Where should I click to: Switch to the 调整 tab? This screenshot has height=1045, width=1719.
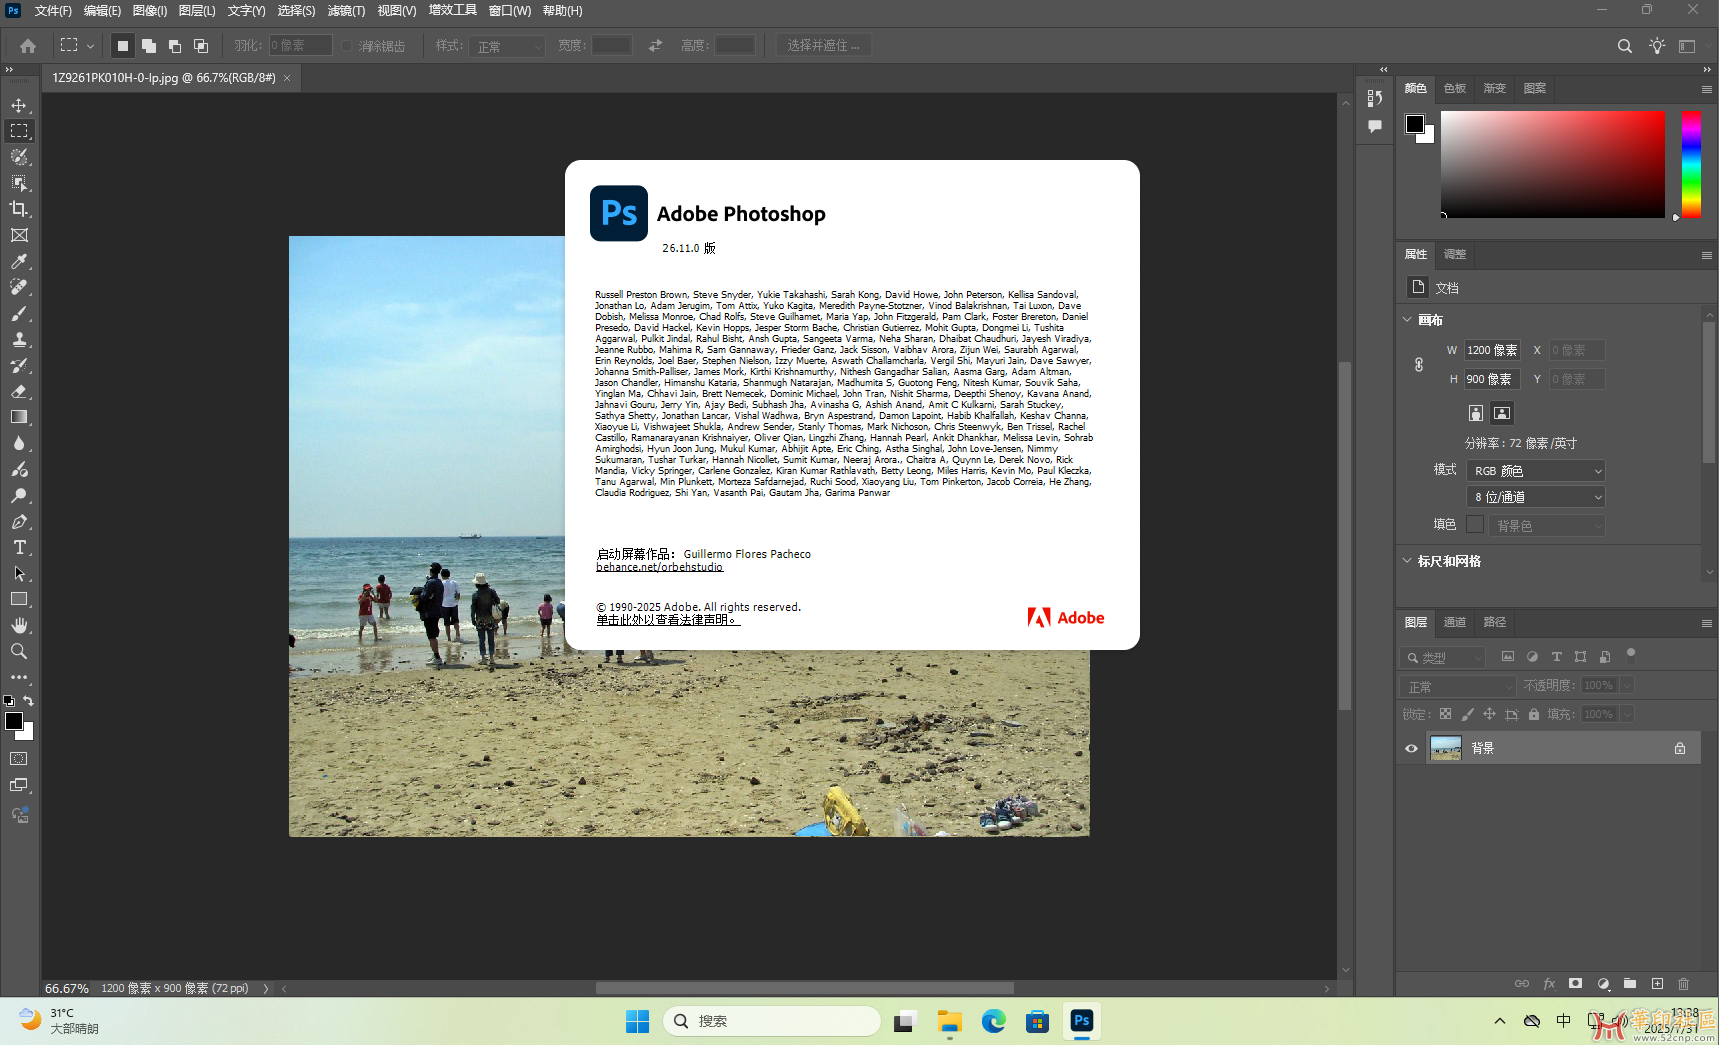(x=1455, y=255)
